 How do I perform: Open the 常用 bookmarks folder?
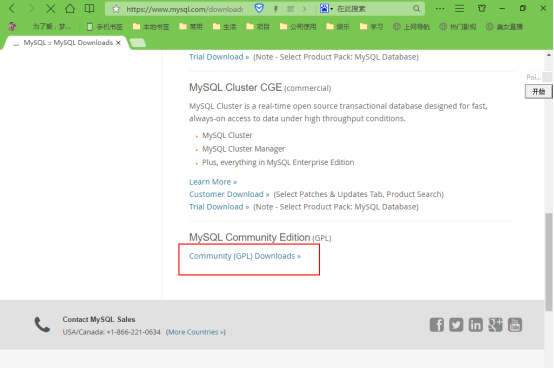click(191, 27)
